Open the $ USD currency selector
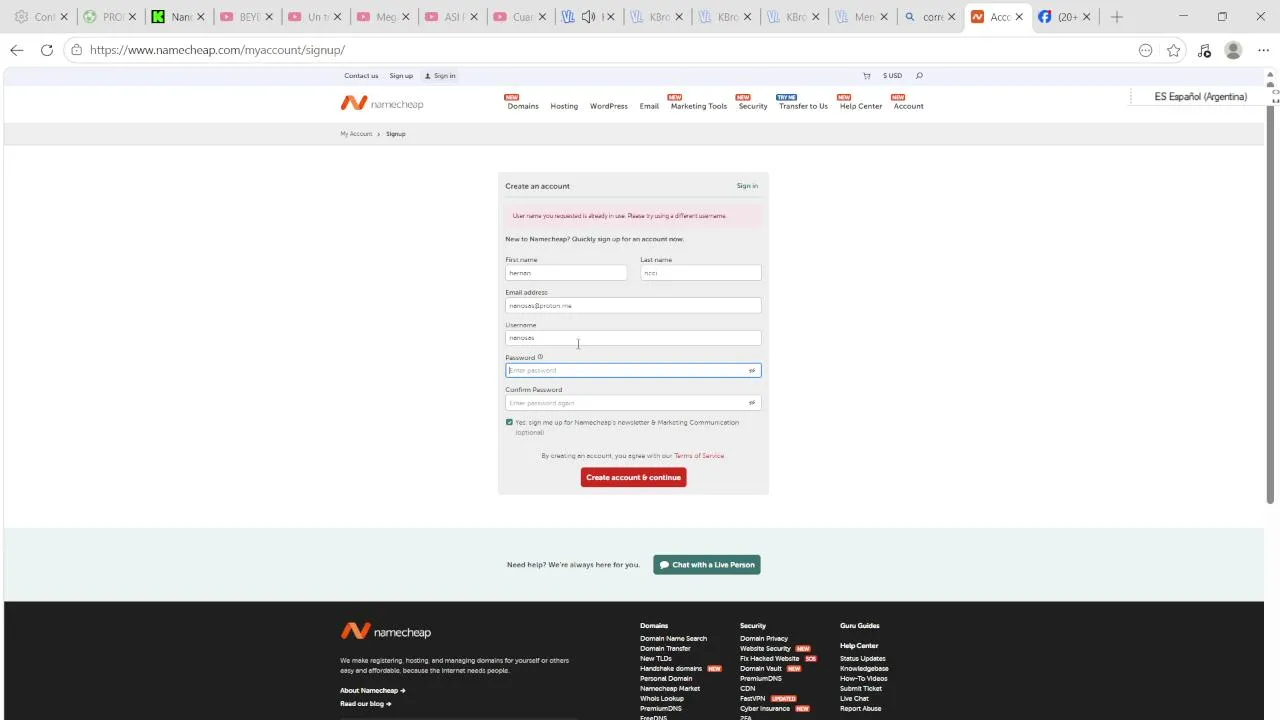 tap(892, 76)
